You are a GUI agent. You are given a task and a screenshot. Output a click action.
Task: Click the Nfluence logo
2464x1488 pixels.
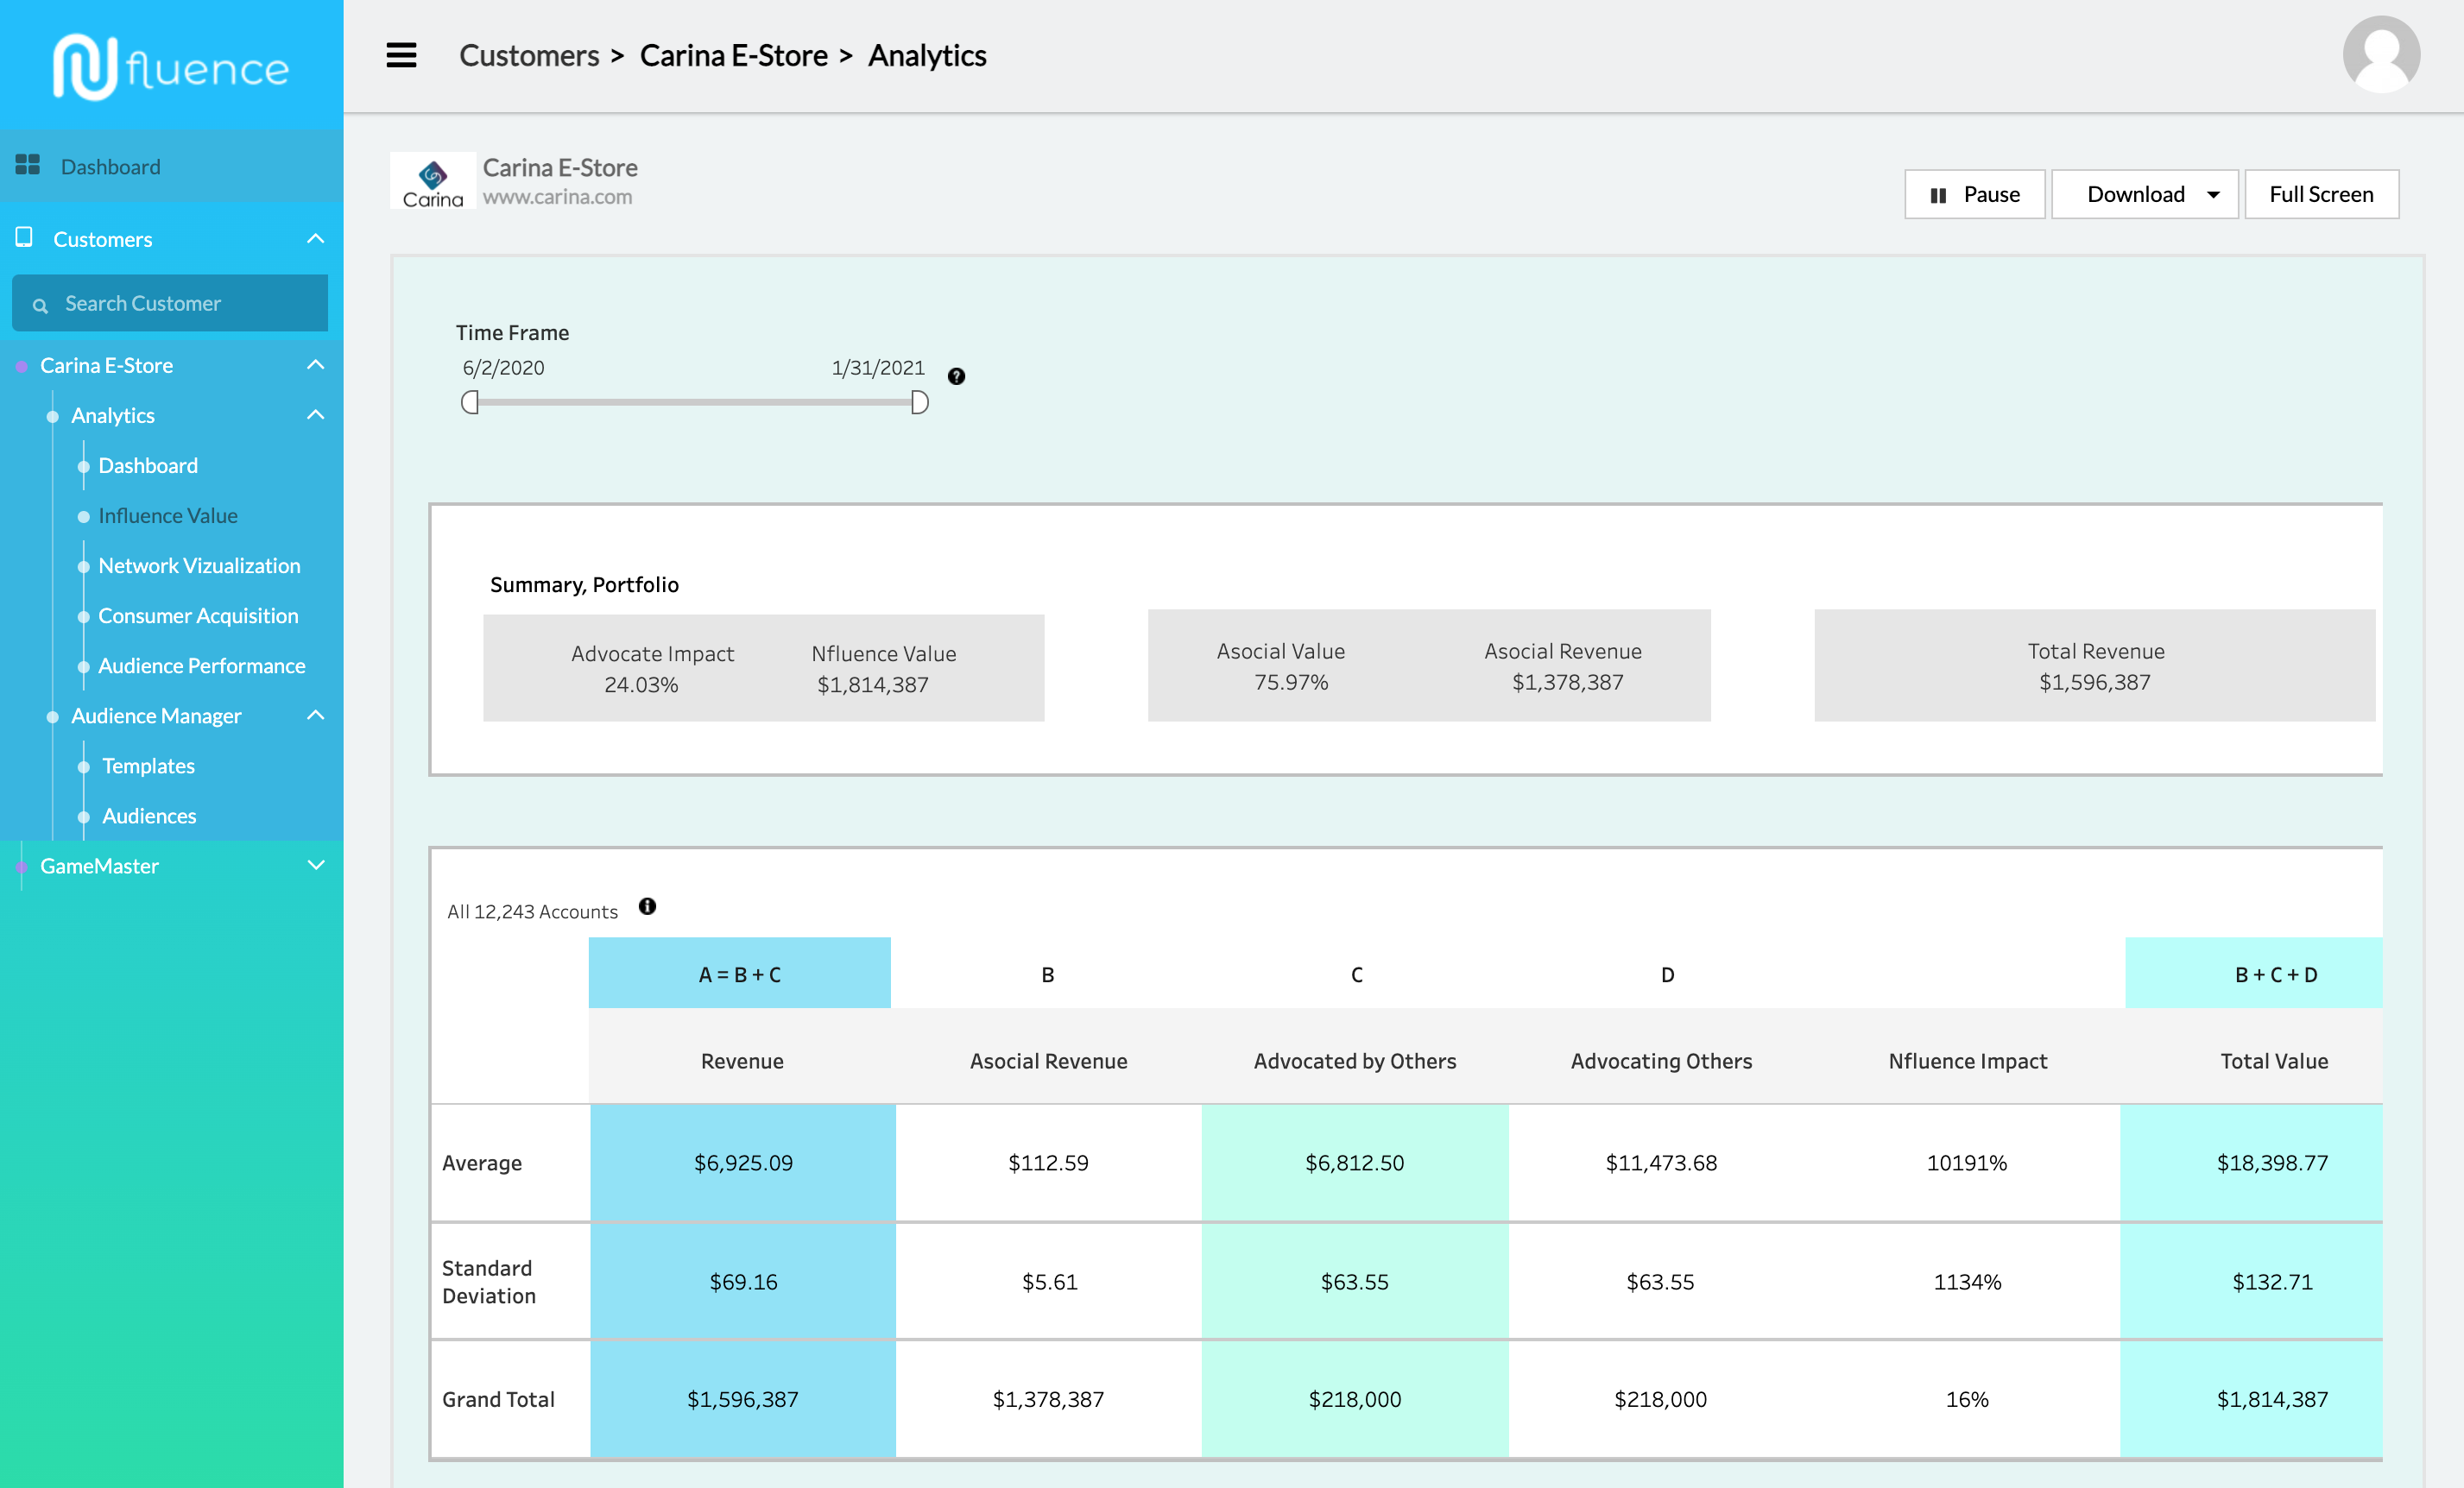coord(171,67)
